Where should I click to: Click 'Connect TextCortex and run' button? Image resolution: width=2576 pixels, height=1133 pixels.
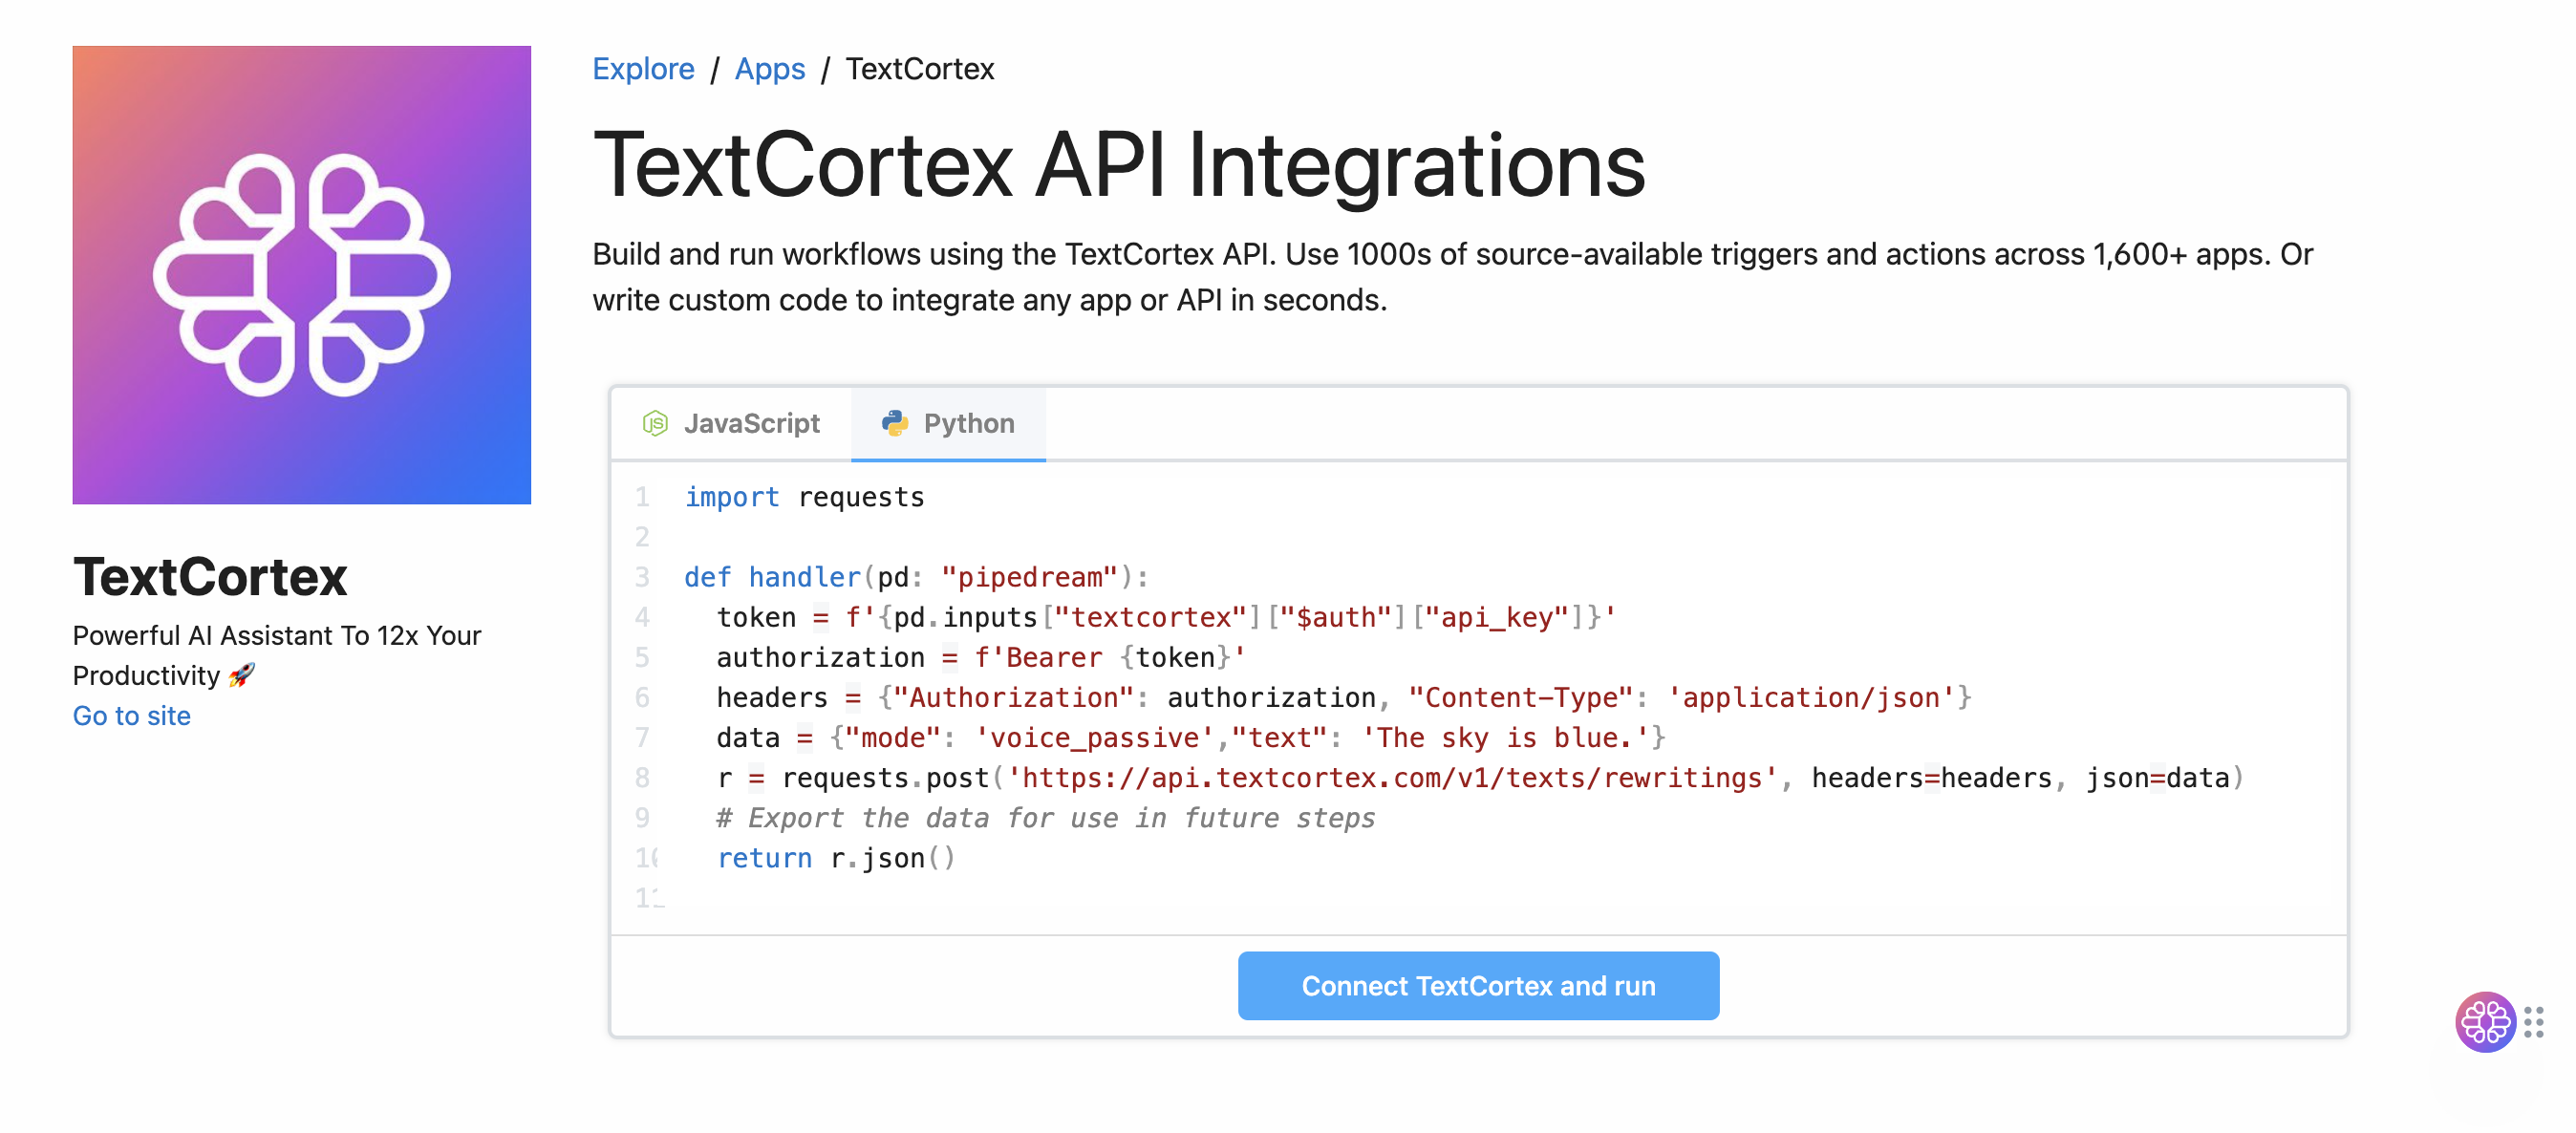click(1478, 986)
